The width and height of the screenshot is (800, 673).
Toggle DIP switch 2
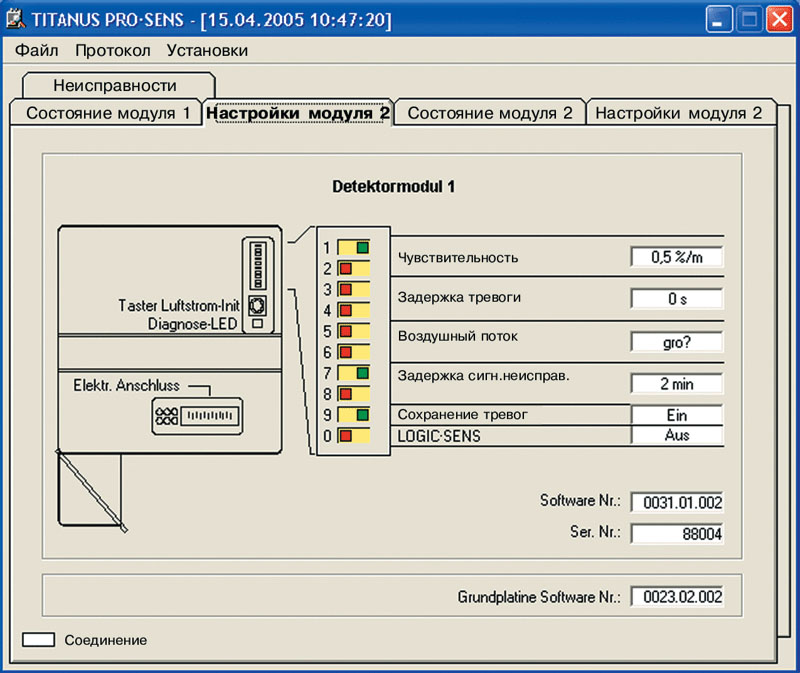[x=354, y=269]
